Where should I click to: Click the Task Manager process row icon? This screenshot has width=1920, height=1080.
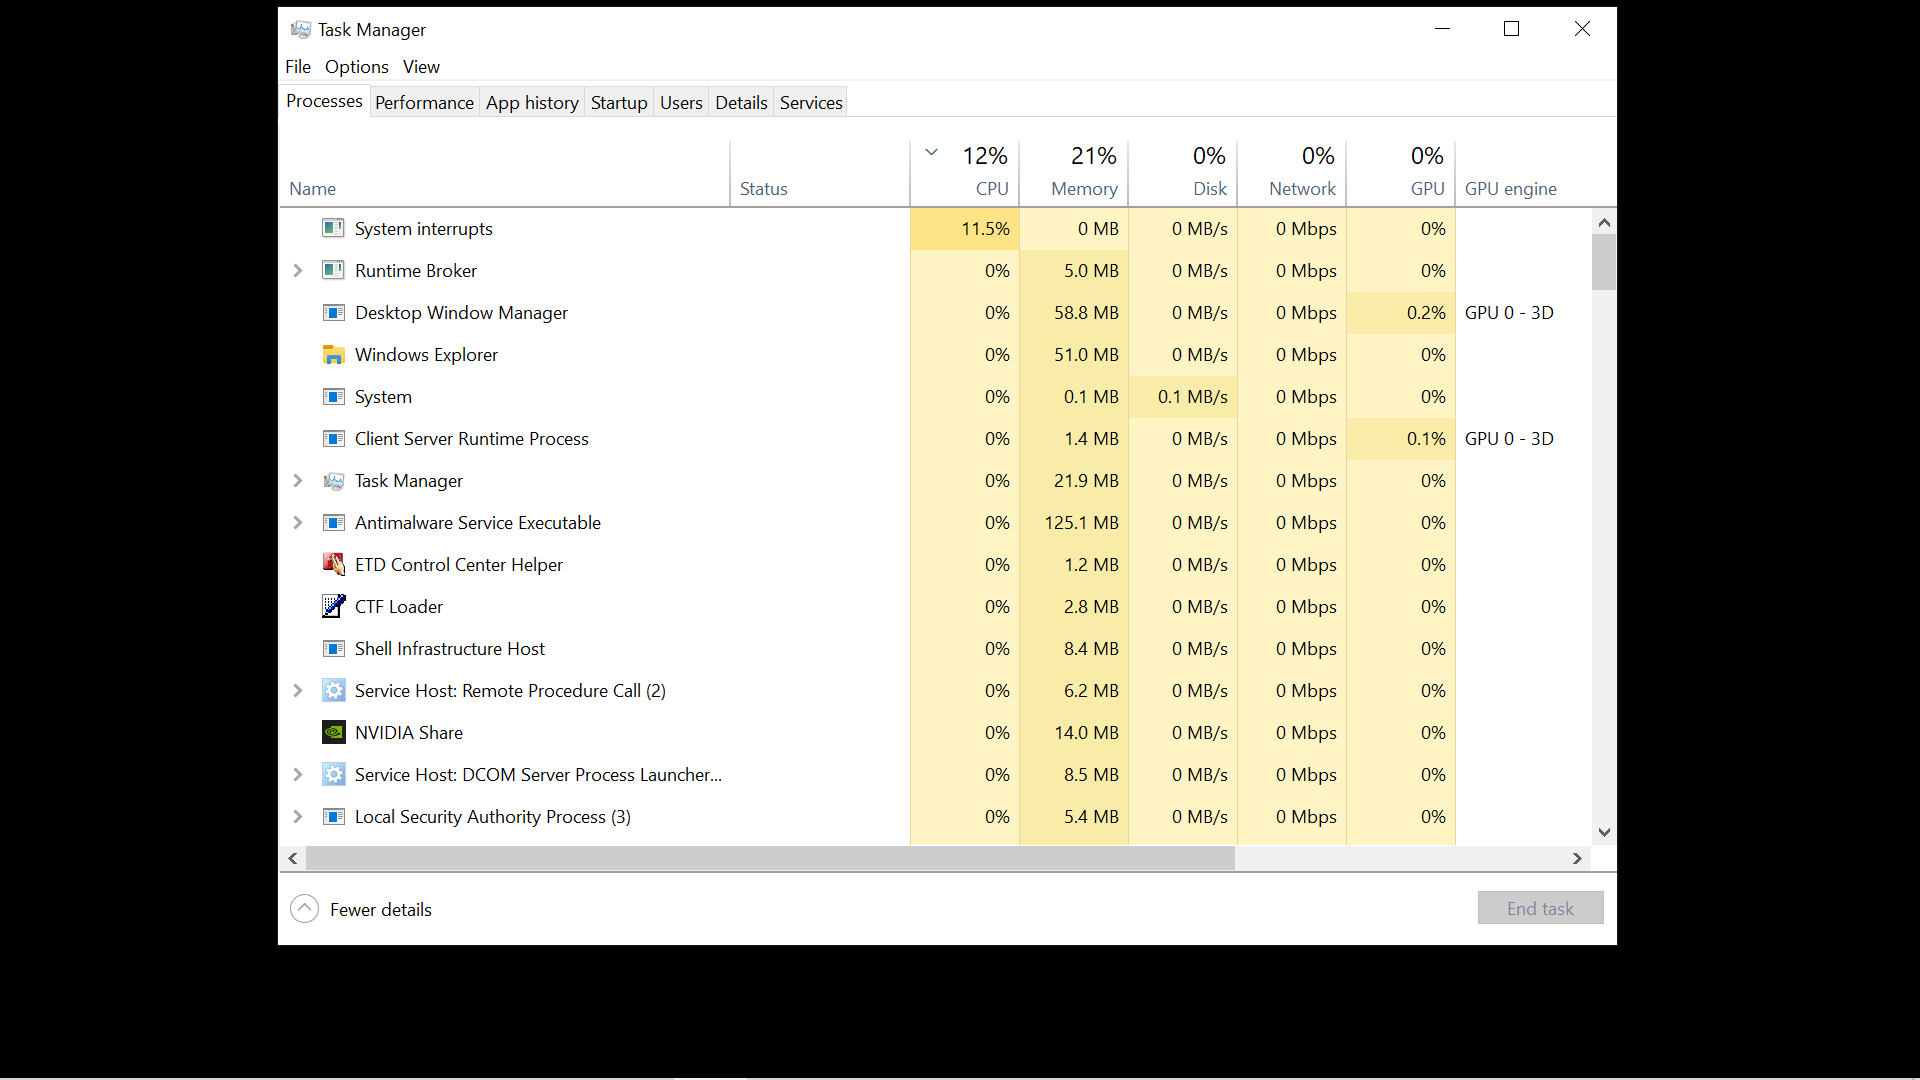click(333, 481)
